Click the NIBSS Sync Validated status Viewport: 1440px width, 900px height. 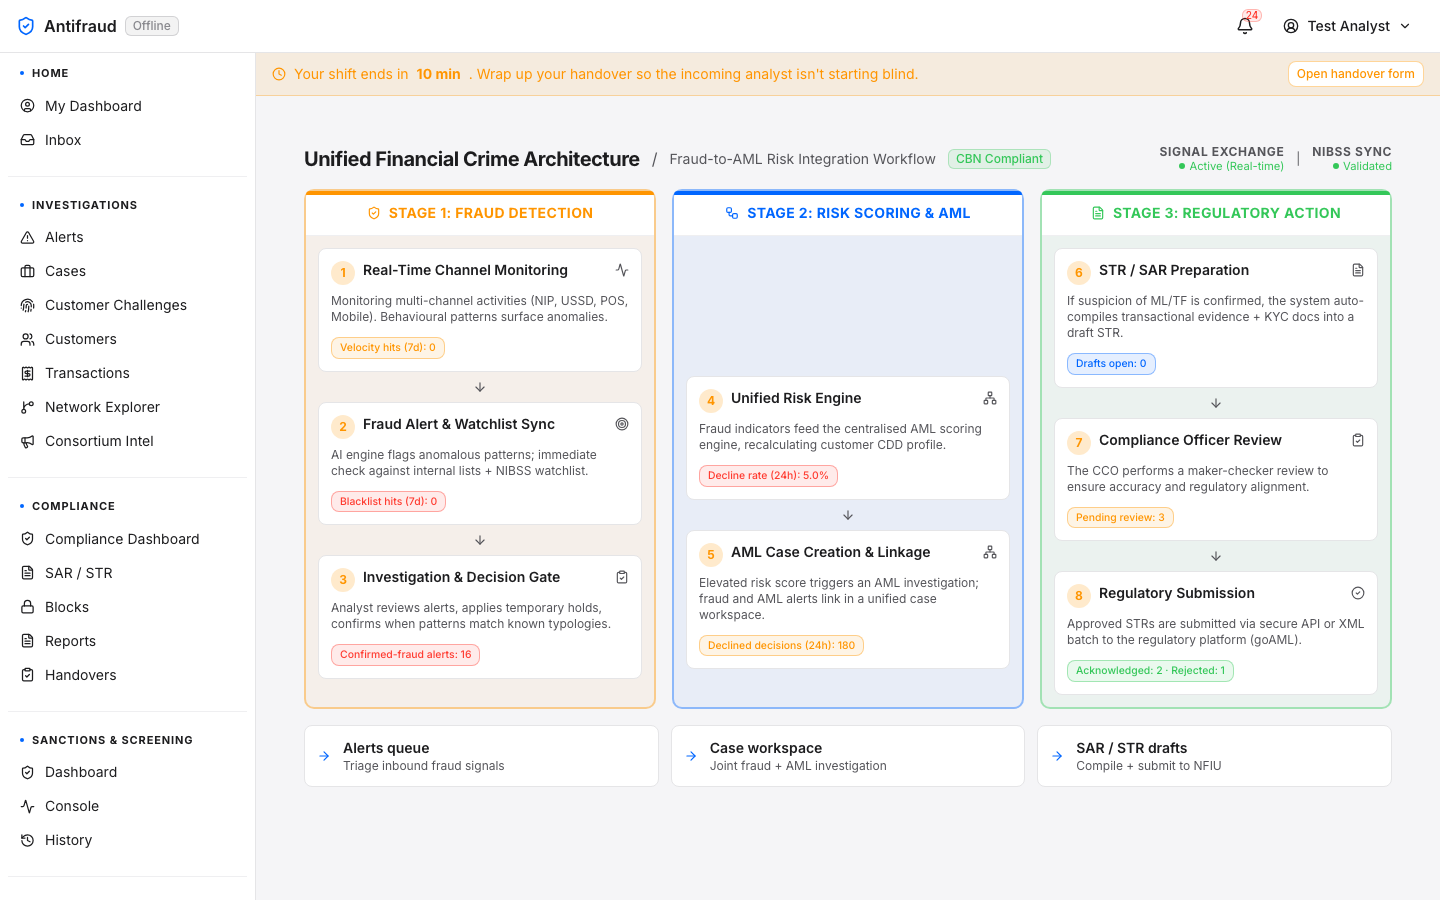pyautogui.click(x=1362, y=166)
